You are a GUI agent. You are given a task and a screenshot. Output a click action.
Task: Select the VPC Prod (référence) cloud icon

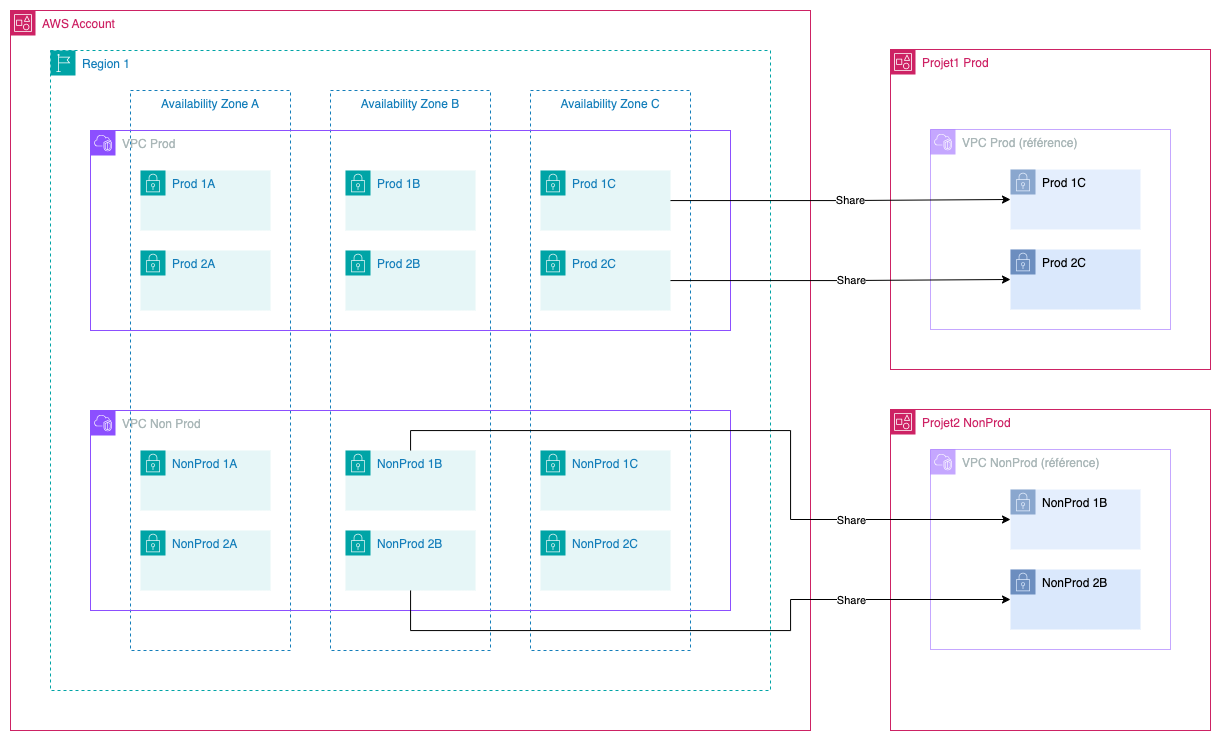point(943,142)
